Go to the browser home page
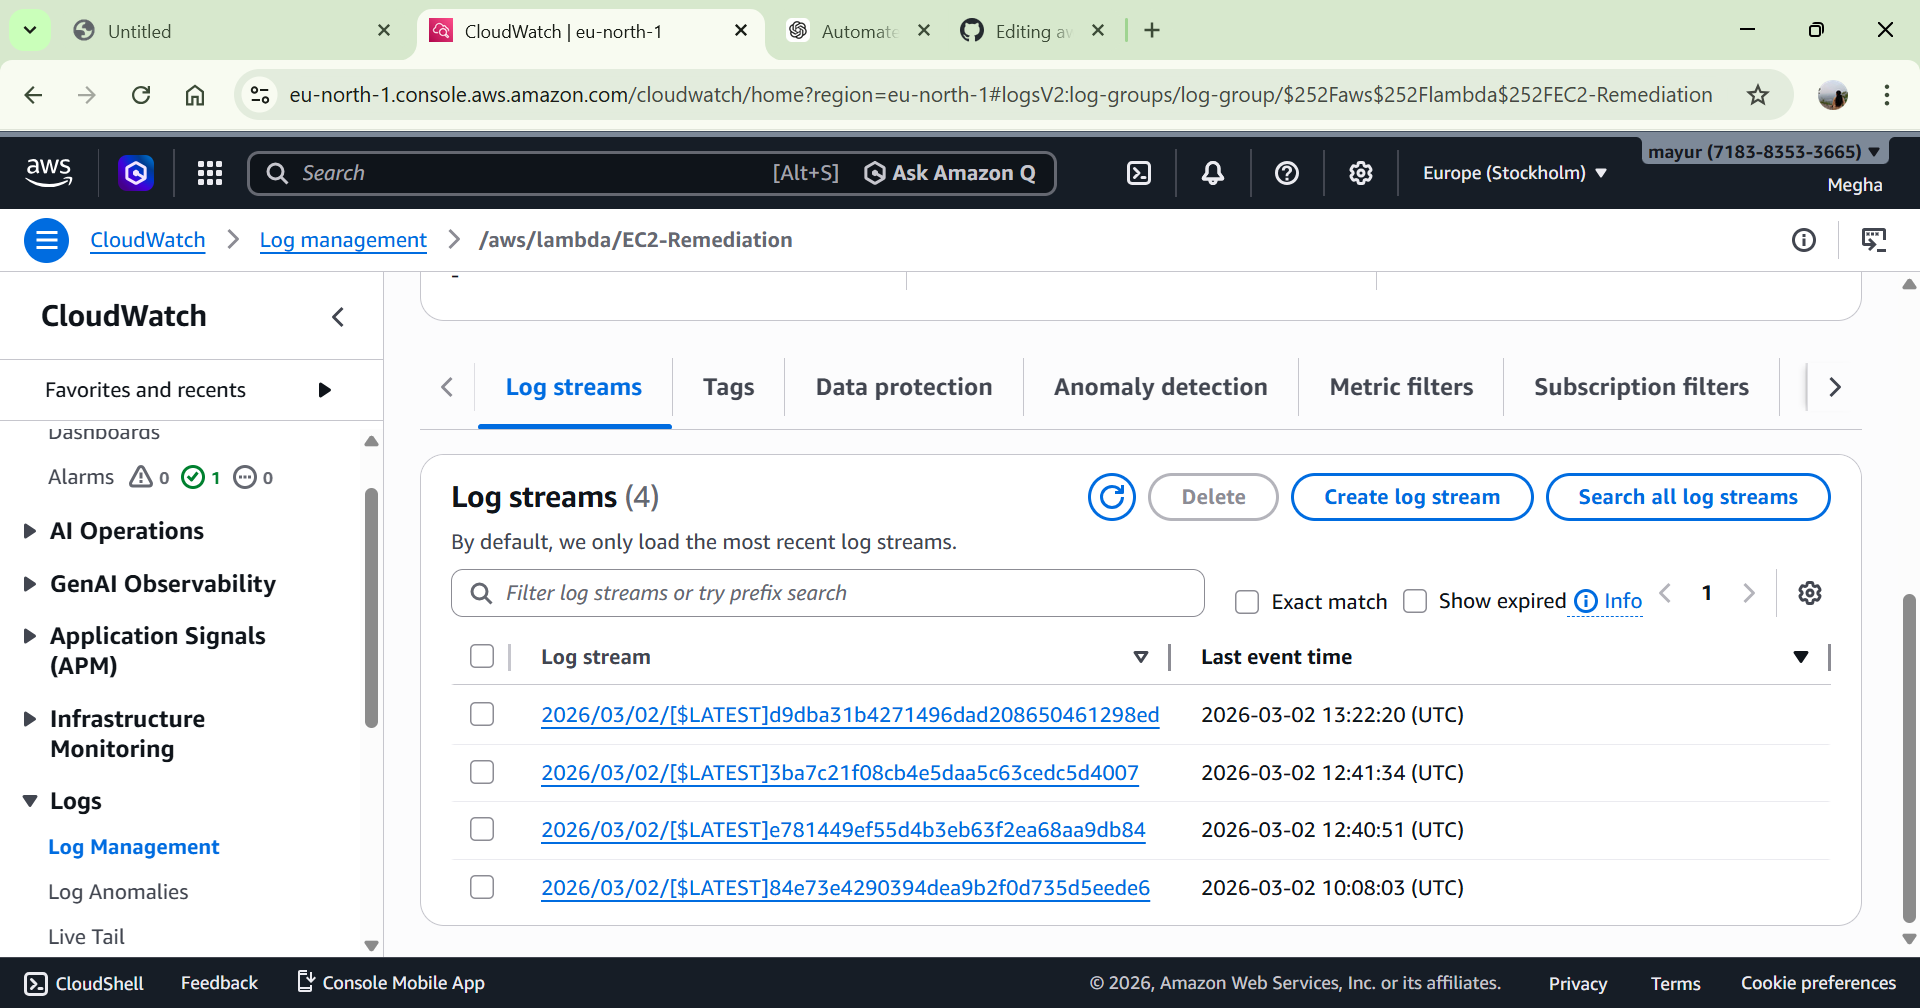The height and width of the screenshot is (1008, 1920). point(195,95)
